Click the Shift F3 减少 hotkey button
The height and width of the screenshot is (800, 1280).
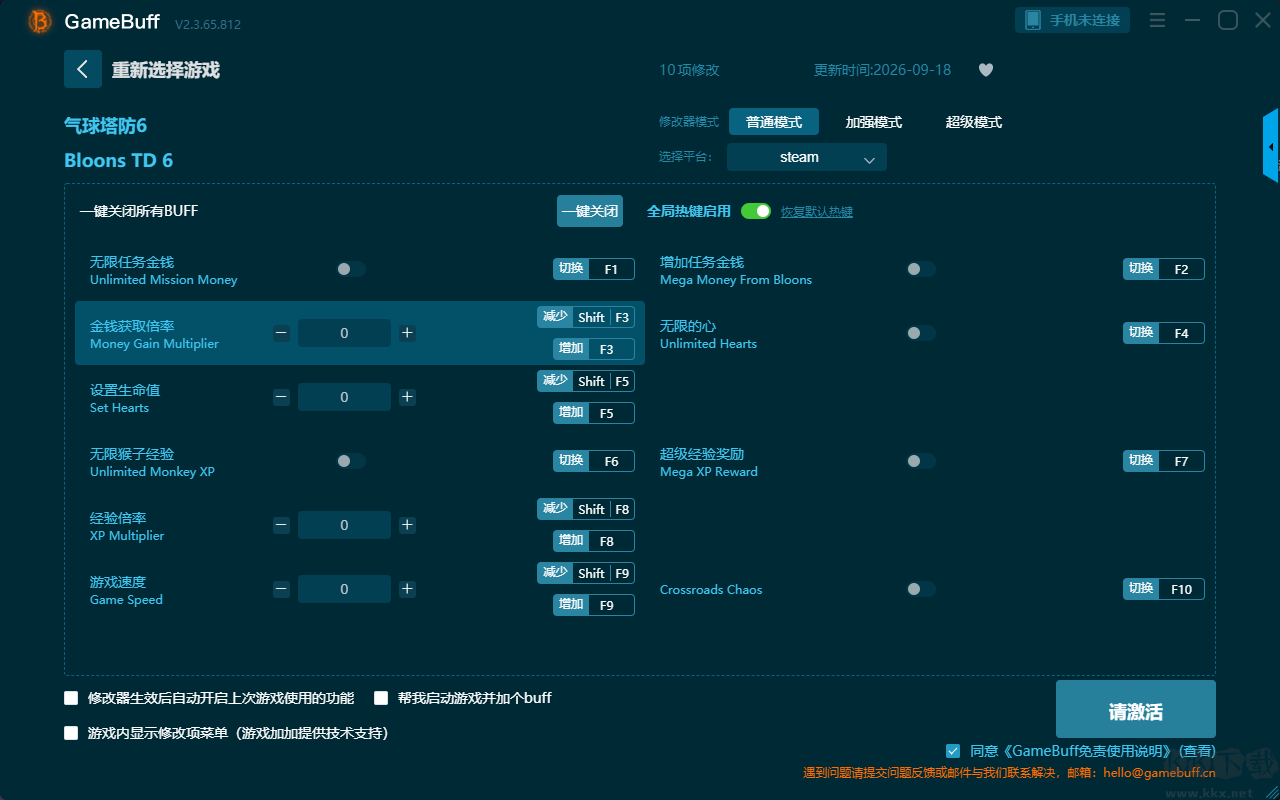pyautogui.click(x=586, y=317)
